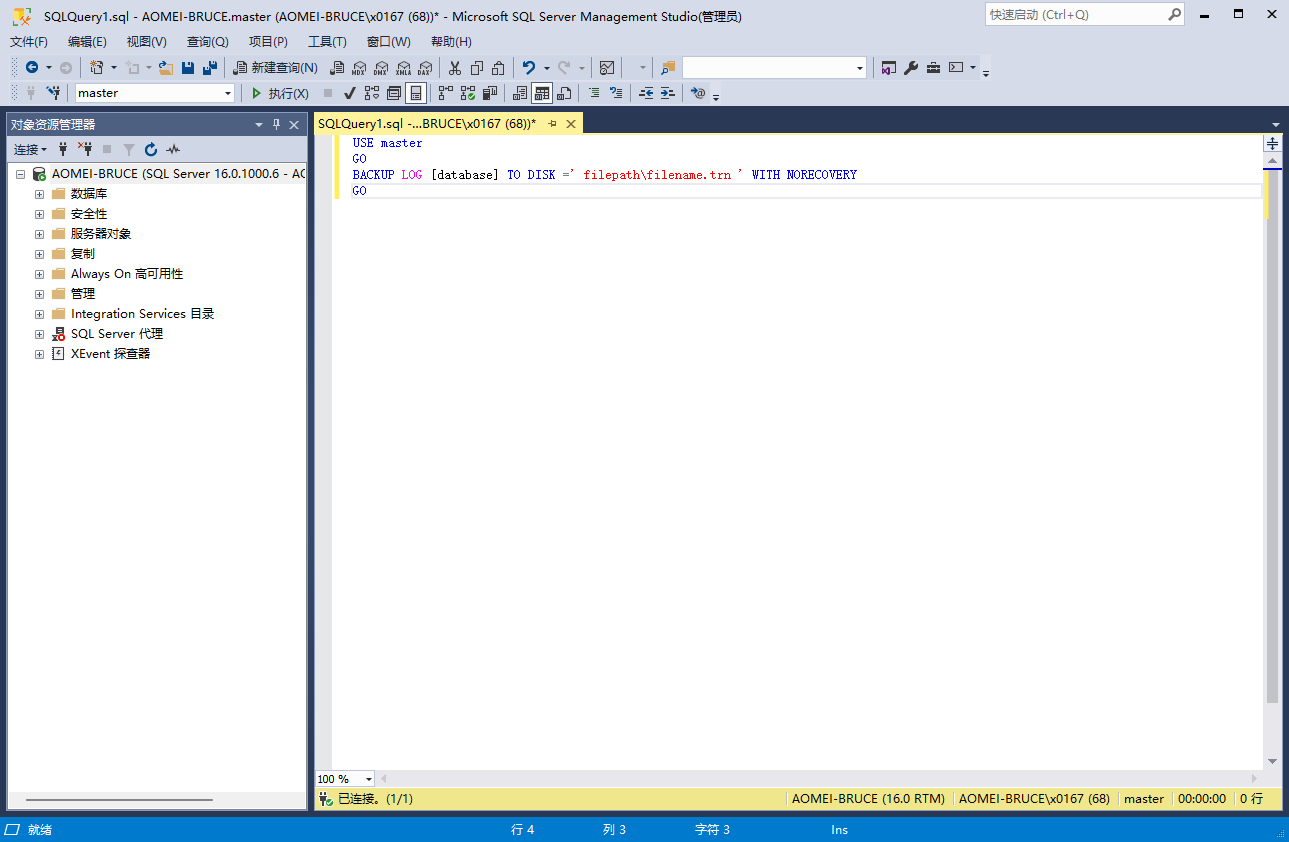Viewport: 1289px width, 842px height.
Task: Open the 连接 dropdown in Object Explorer
Action: (30, 149)
